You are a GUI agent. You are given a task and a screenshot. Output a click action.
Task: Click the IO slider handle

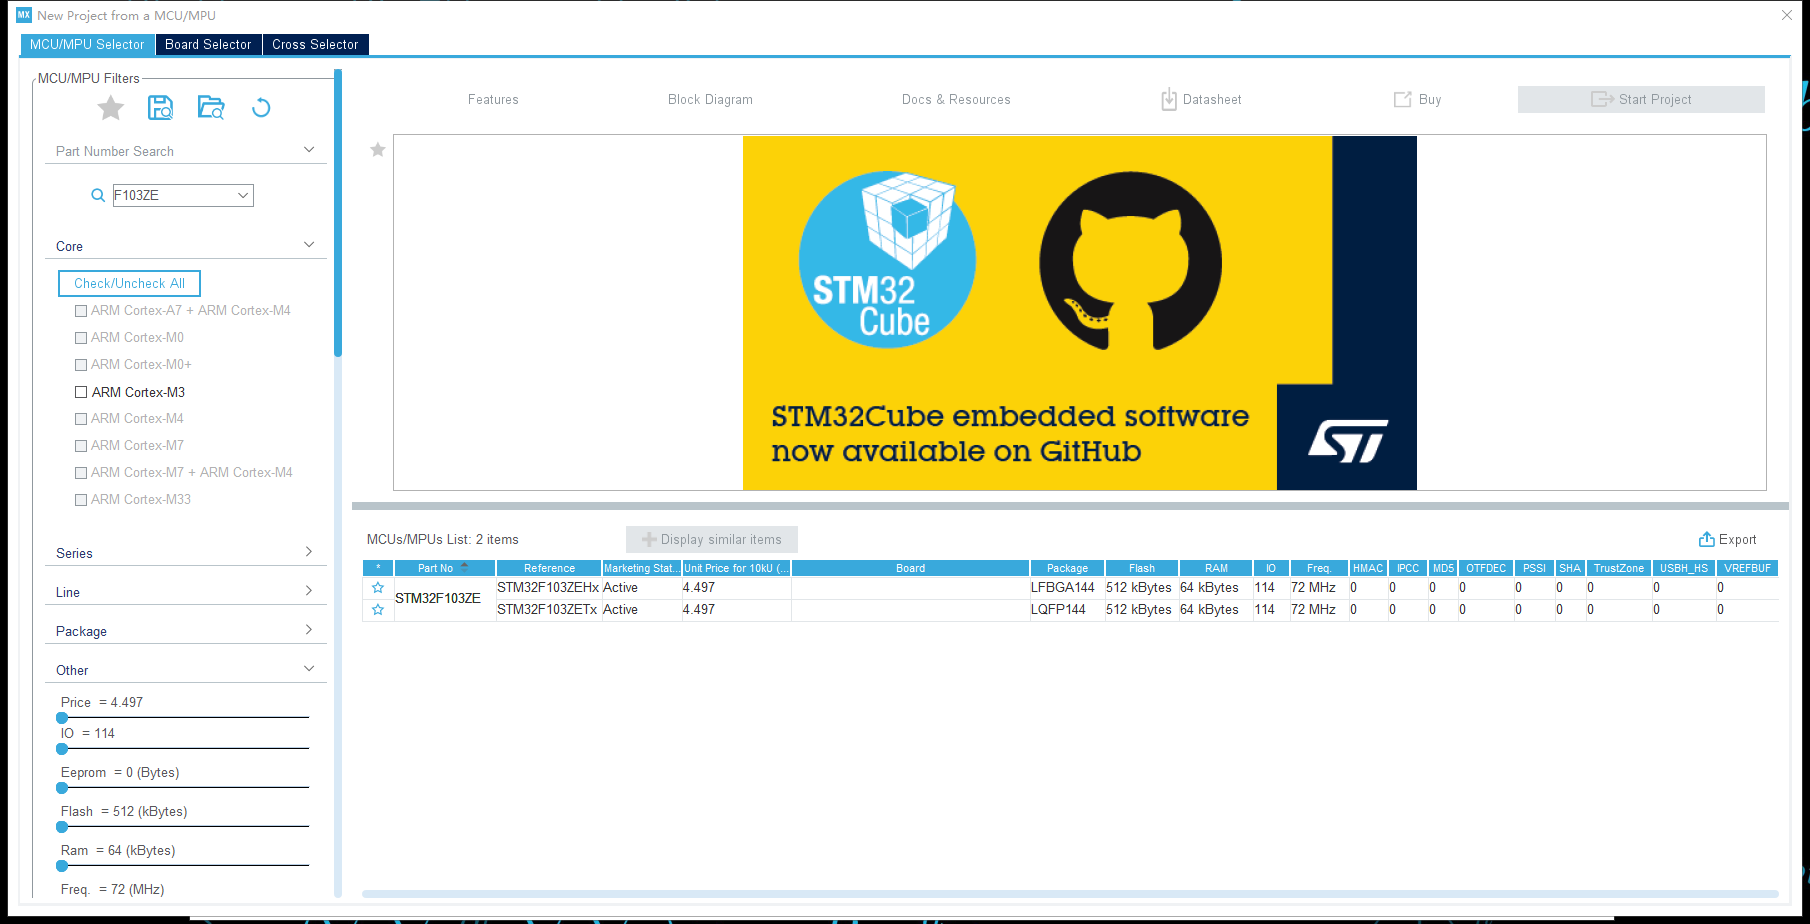(62, 749)
